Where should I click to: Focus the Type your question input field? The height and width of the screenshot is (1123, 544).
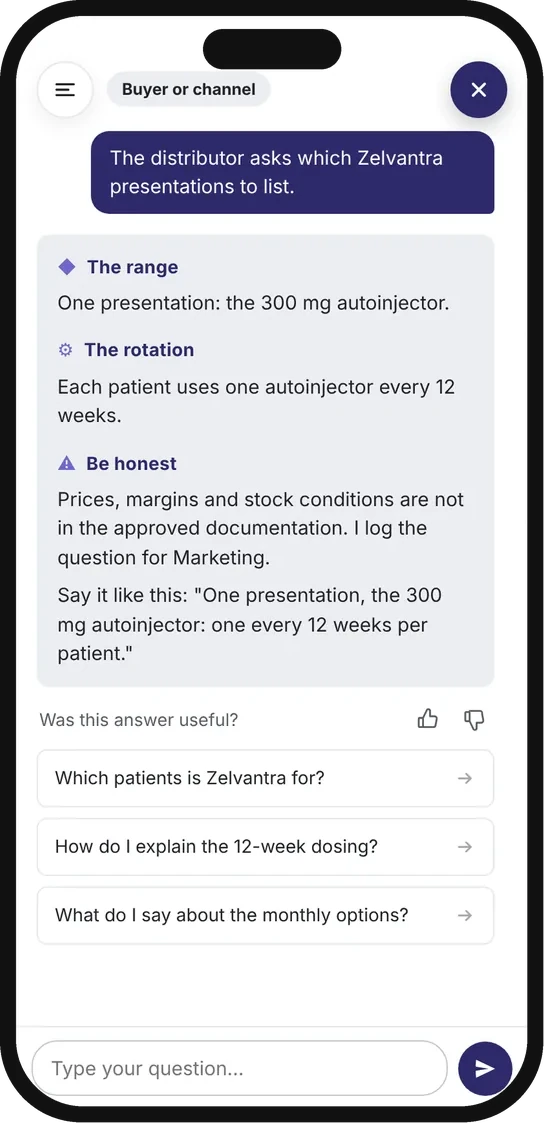point(240,1069)
